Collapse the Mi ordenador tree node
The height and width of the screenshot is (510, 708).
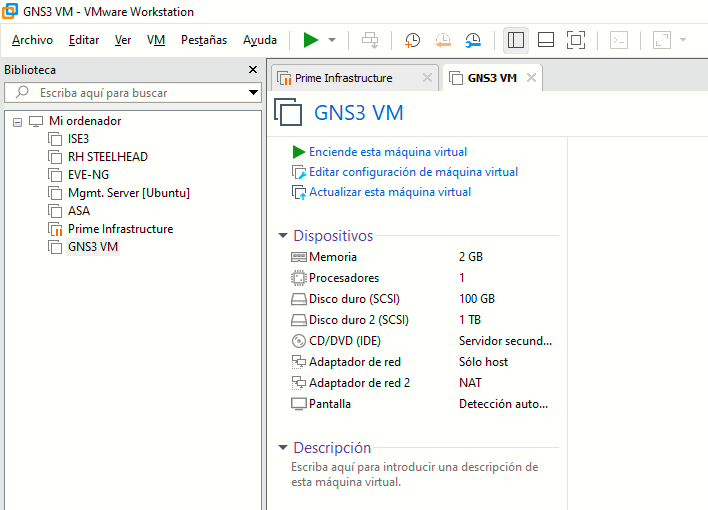pyautogui.click(x=17, y=122)
